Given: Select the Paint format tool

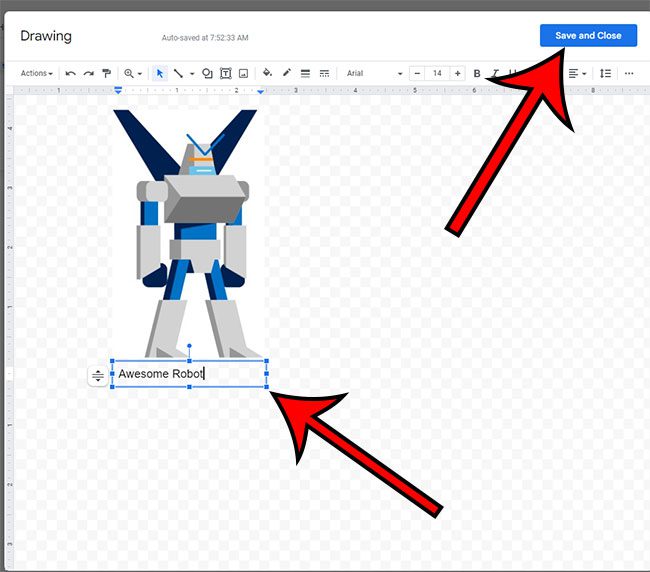Looking at the screenshot, I should tap(106, 73).
